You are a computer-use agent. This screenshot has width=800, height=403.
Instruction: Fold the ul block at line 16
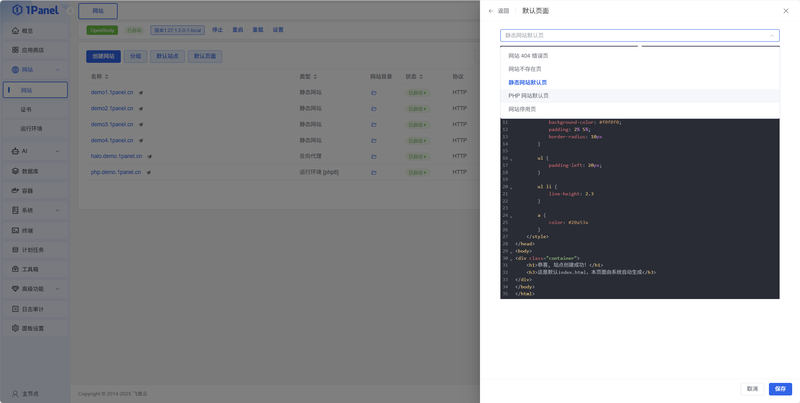tap(511, 159)
